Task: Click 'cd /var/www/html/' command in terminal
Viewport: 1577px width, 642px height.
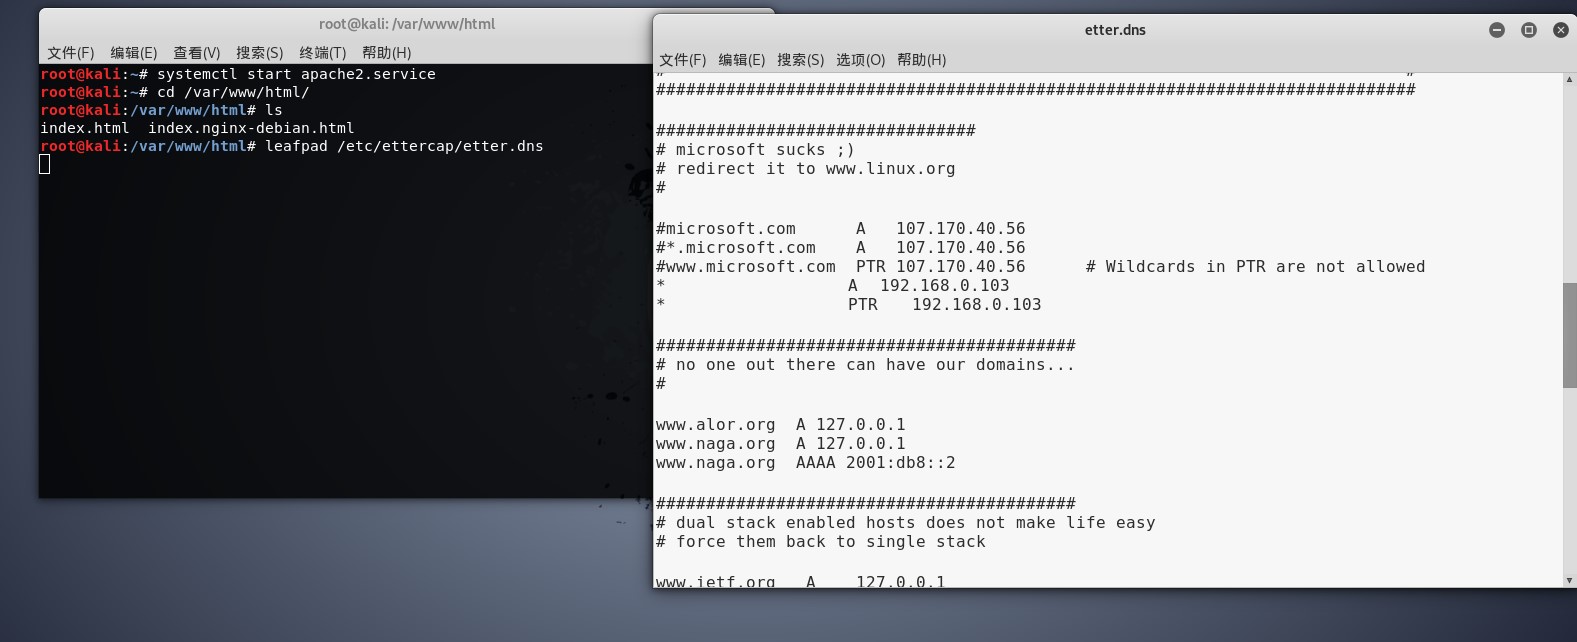Action: point(233,92)
